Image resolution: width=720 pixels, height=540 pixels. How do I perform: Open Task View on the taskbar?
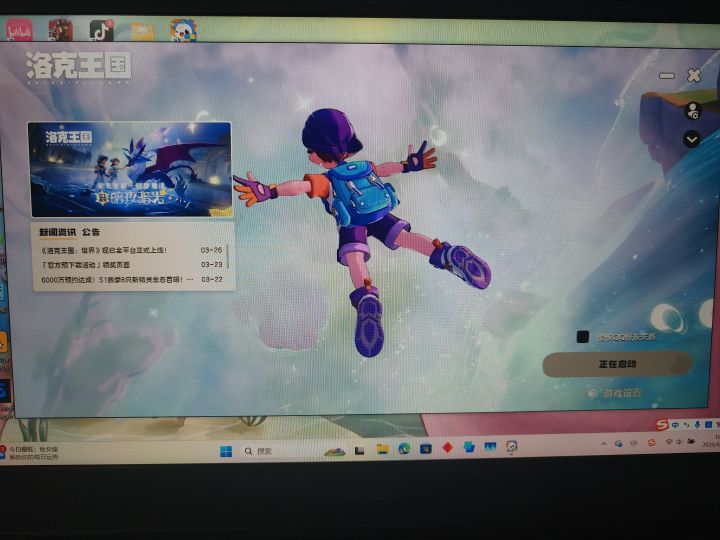(x=360, y=451)
